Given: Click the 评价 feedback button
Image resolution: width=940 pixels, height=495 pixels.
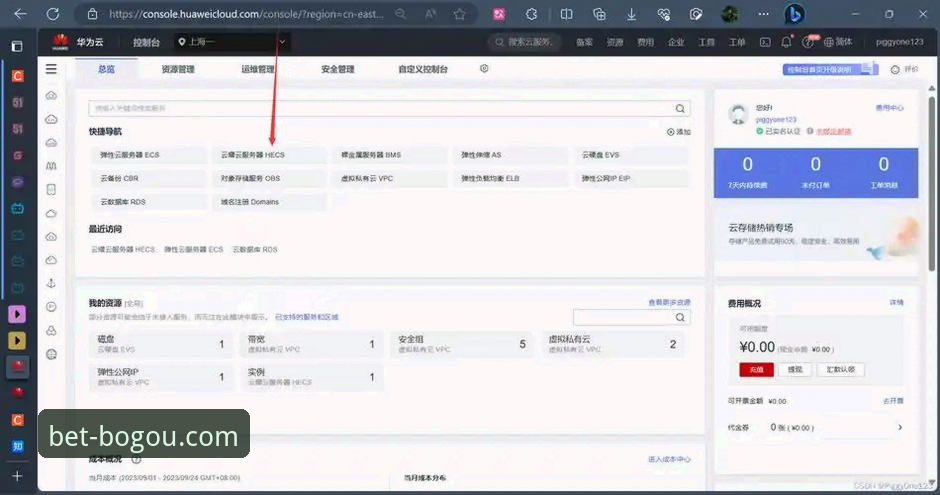Looking at the screenshot, I should [904, 70].
